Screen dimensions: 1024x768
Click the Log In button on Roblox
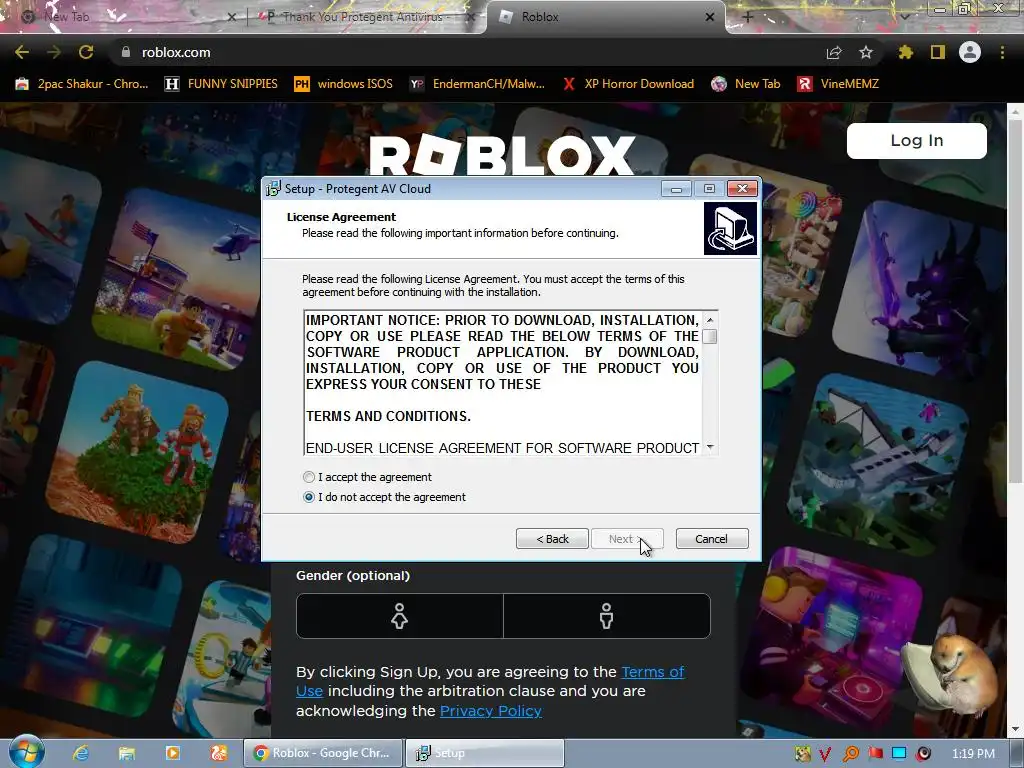point(916,140)
